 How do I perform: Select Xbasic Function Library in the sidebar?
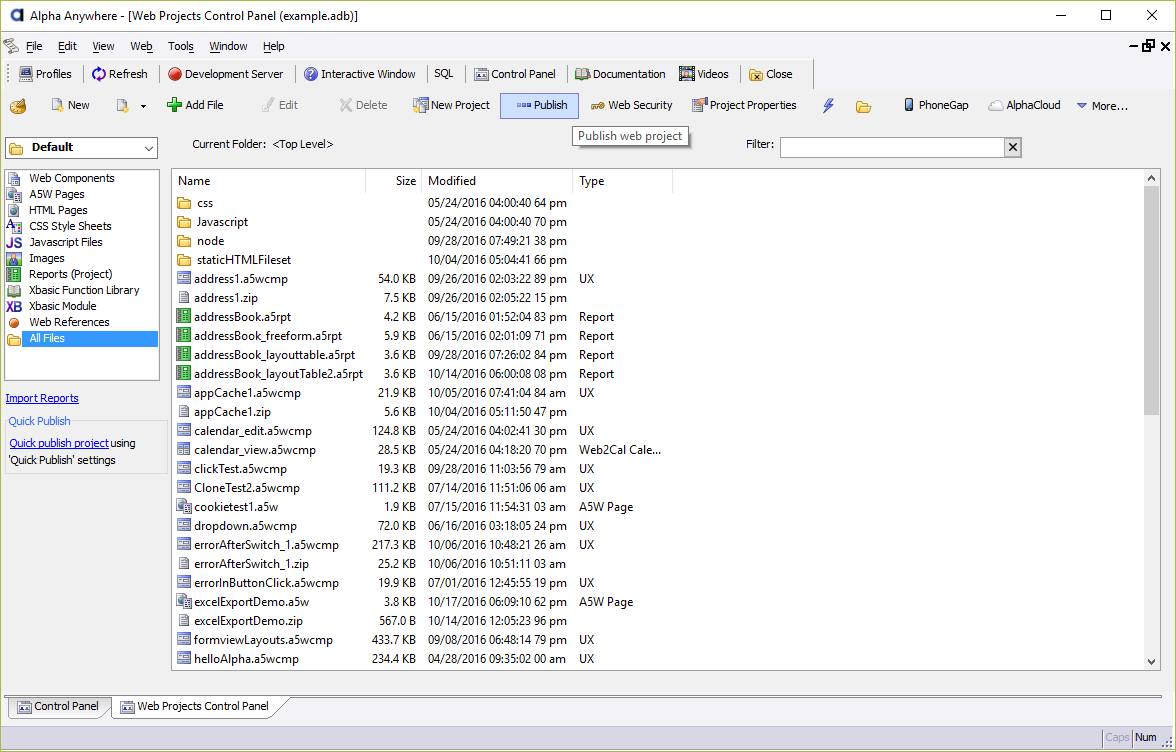[84, 290]
